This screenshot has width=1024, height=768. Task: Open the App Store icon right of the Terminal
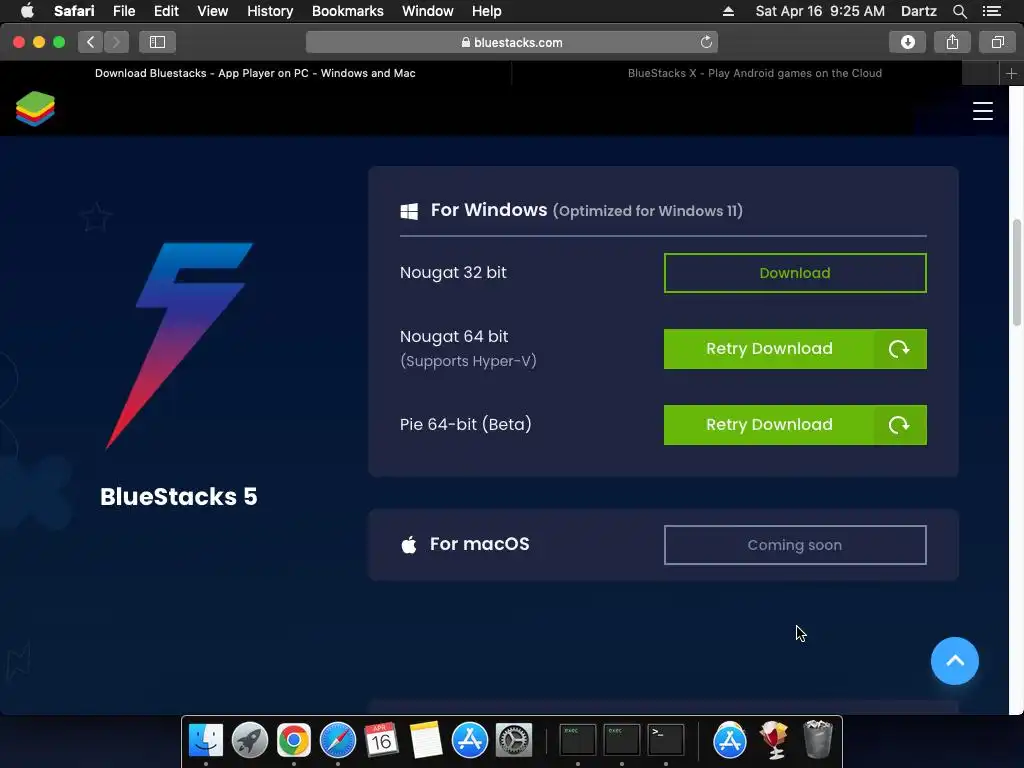(x=729, y=740)
